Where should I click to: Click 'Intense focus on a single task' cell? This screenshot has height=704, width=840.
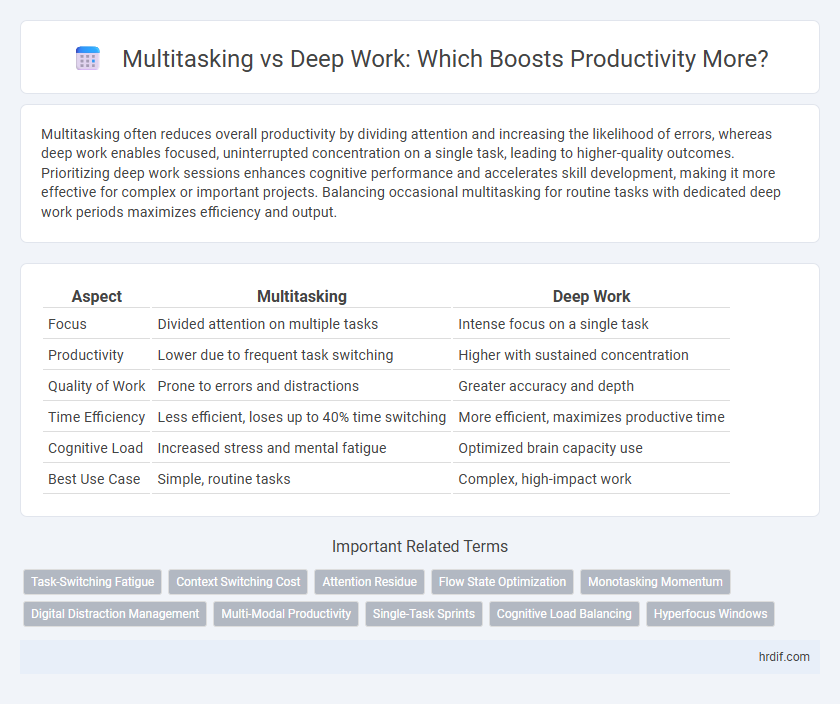coord(591,324)
